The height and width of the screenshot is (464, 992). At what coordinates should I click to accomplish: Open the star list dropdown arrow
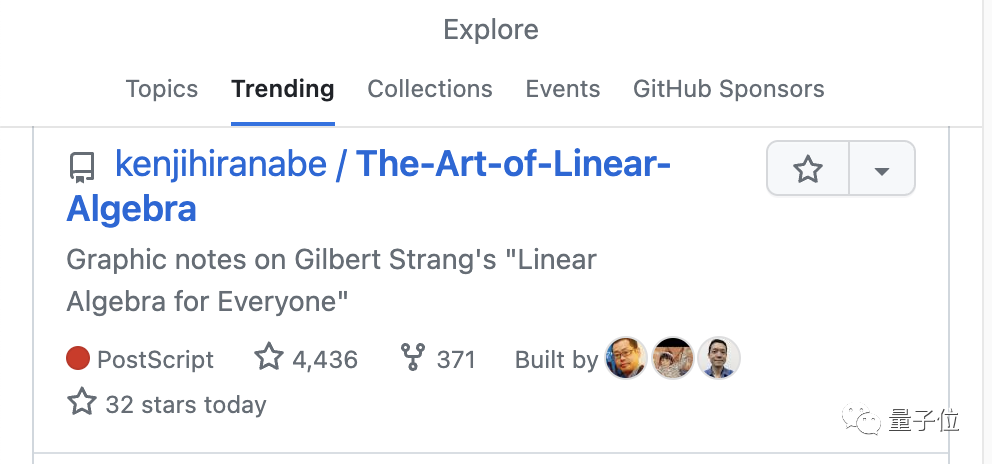pos(881,170)
